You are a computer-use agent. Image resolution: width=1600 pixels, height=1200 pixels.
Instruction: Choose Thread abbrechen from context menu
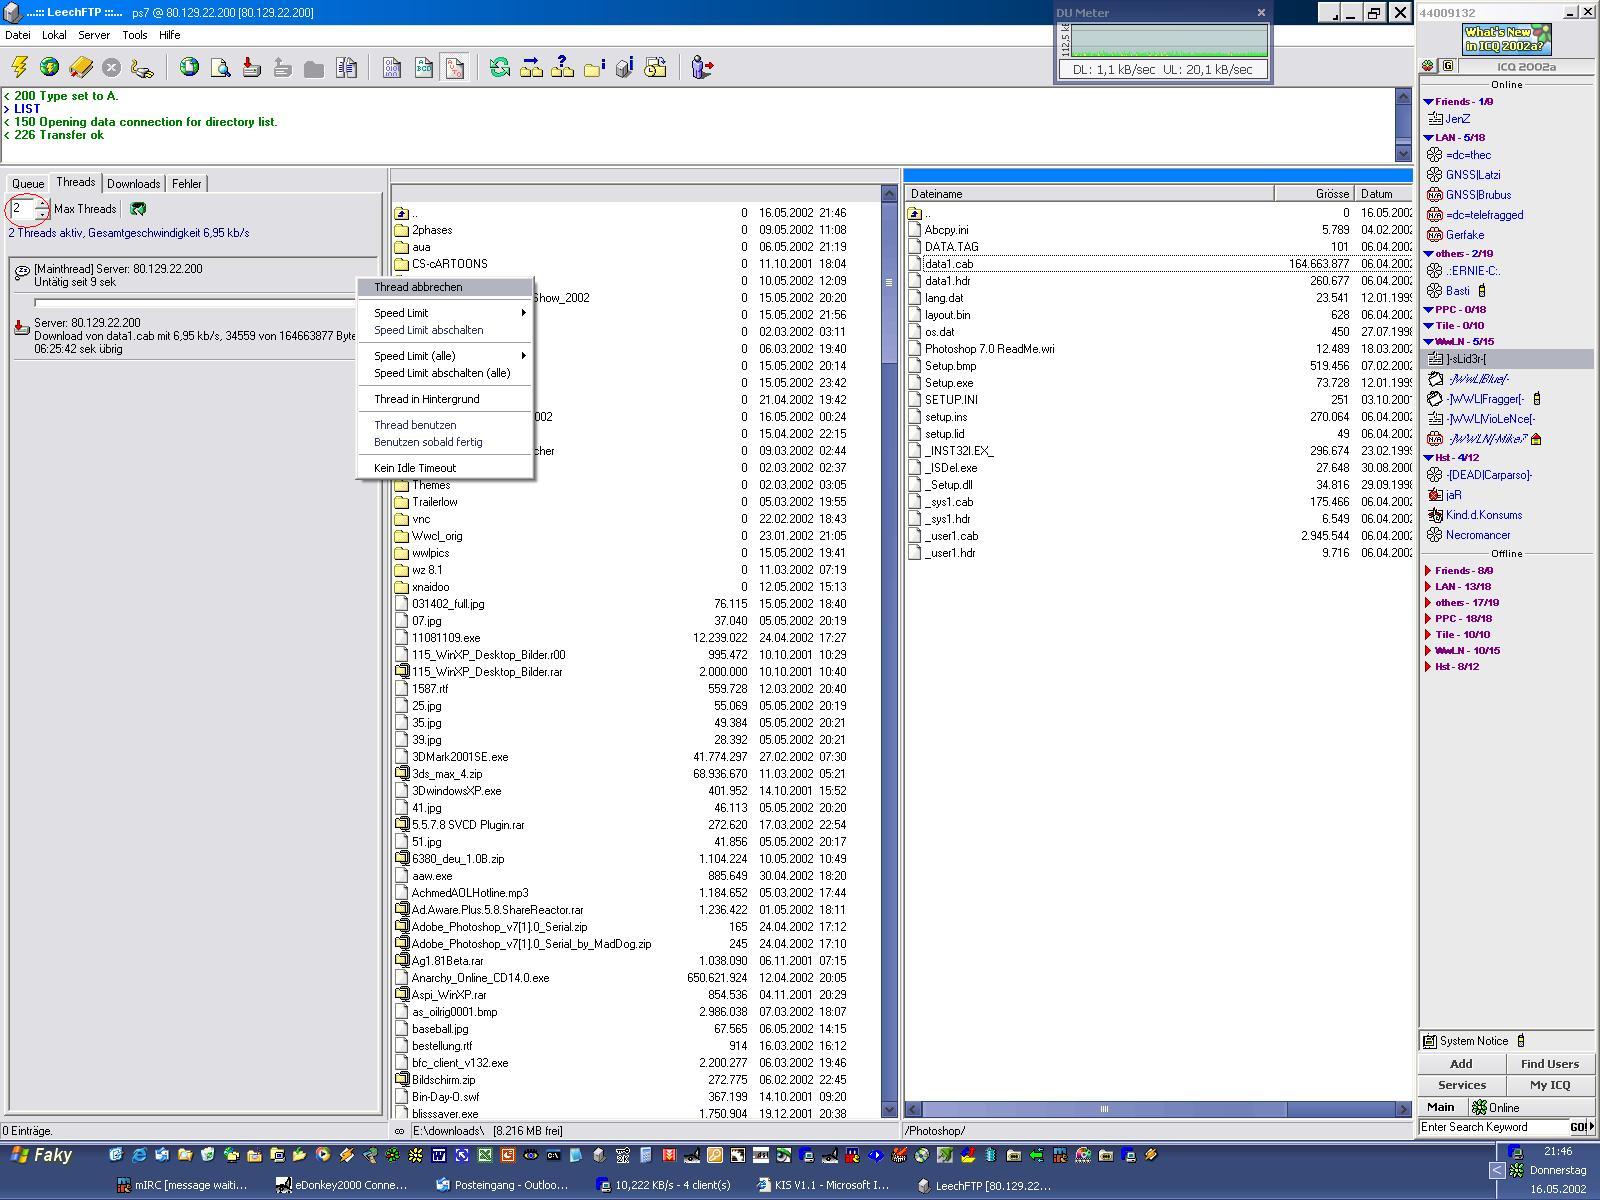pos(418,287)
